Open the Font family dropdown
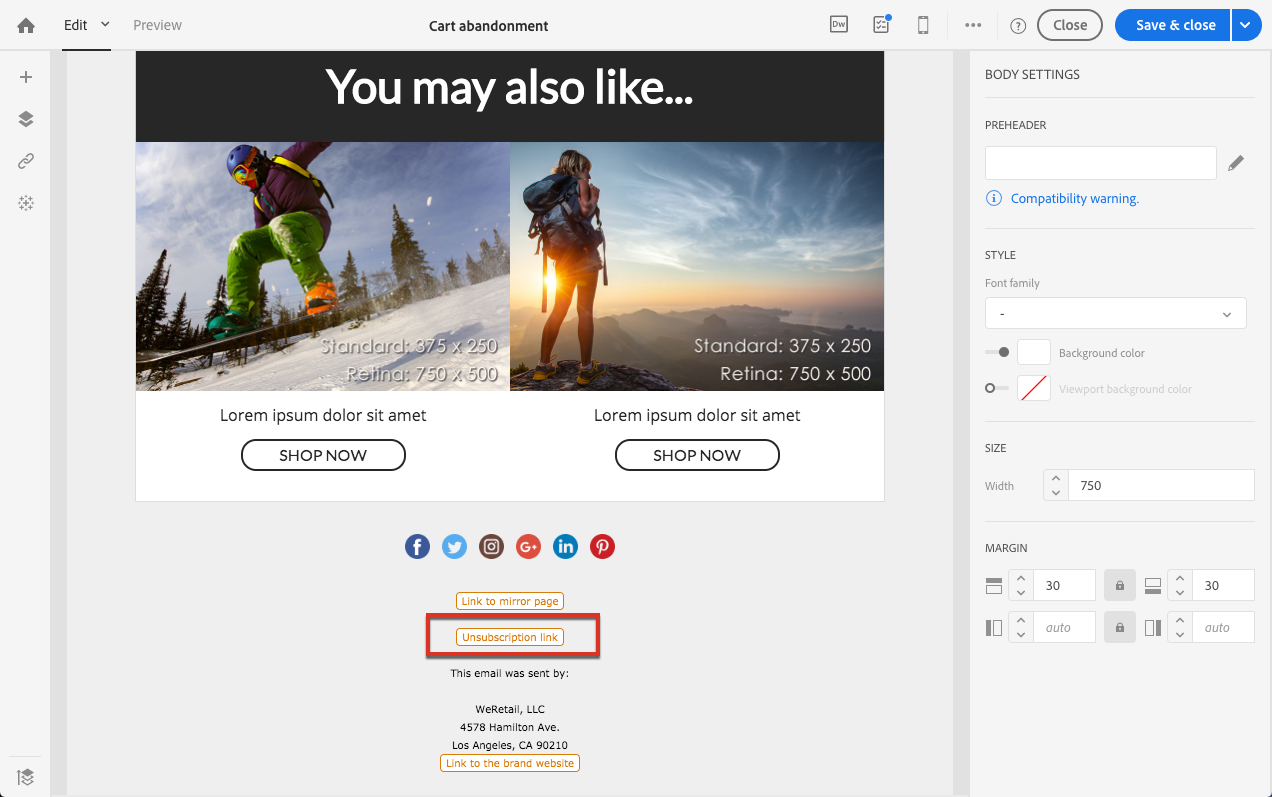 click(1115, 313)
